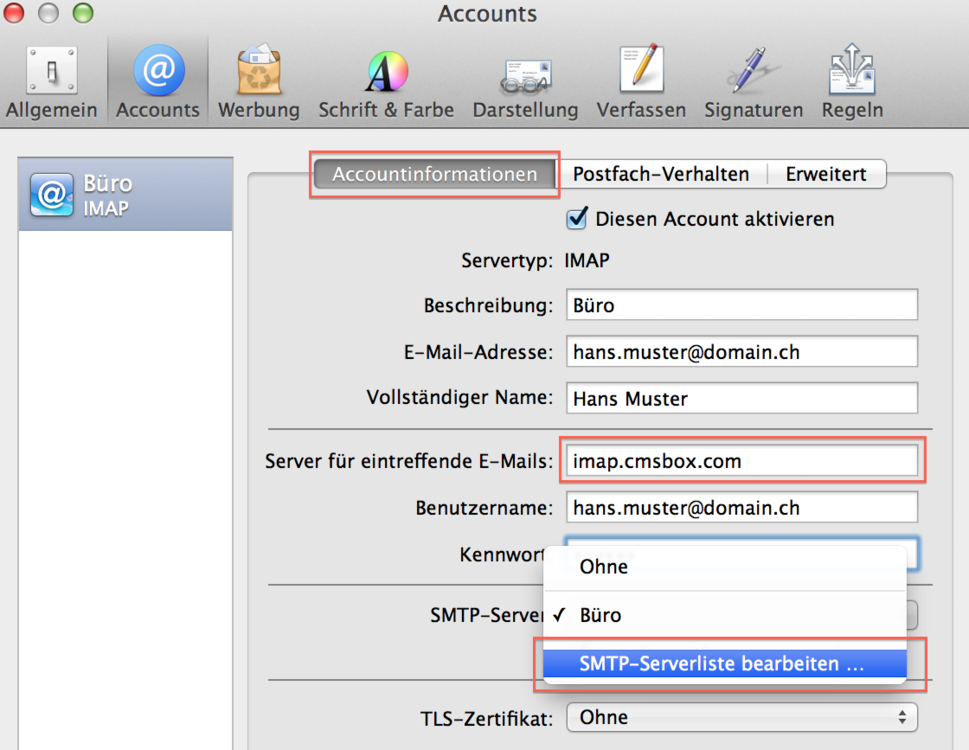The image size is (969, 750).
Task: Open the Erweitert tab
Action: pos(826,173)
